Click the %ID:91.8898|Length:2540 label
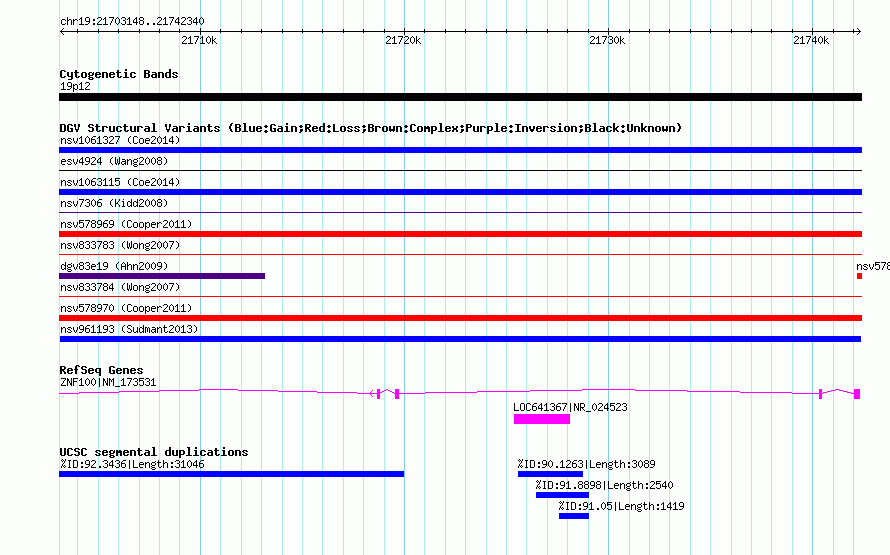Image resolution: width=890 pixels, height=555 pixels. point(604,485)
